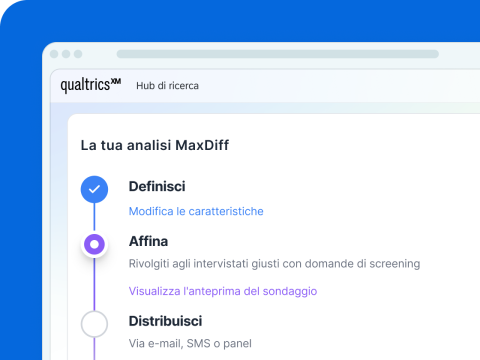Screen dimensions: 480x360
Task: Click the qualtrics XM logo
Action: point(91,85)
